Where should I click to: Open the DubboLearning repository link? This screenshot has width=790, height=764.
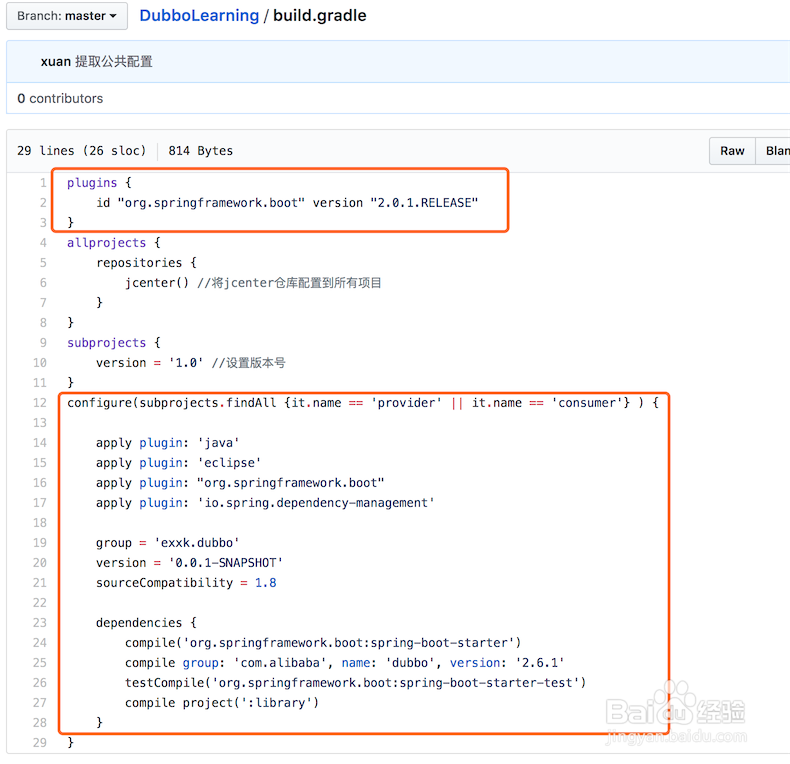coord(199,16)
